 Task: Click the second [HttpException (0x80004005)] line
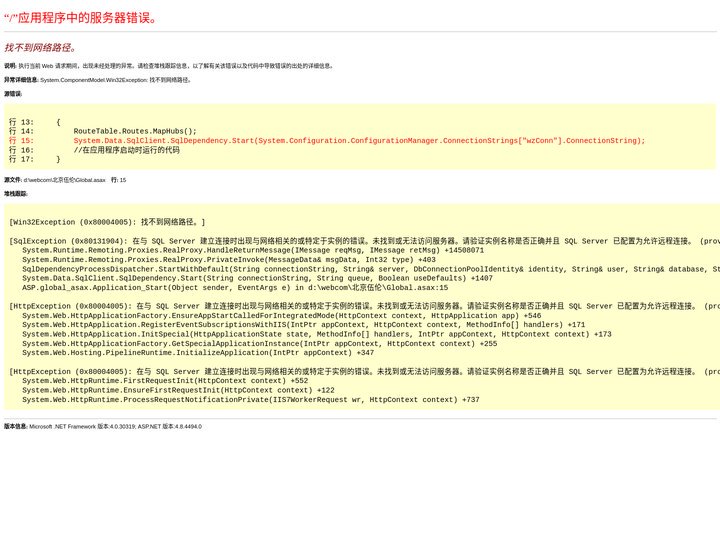[365, 372]
